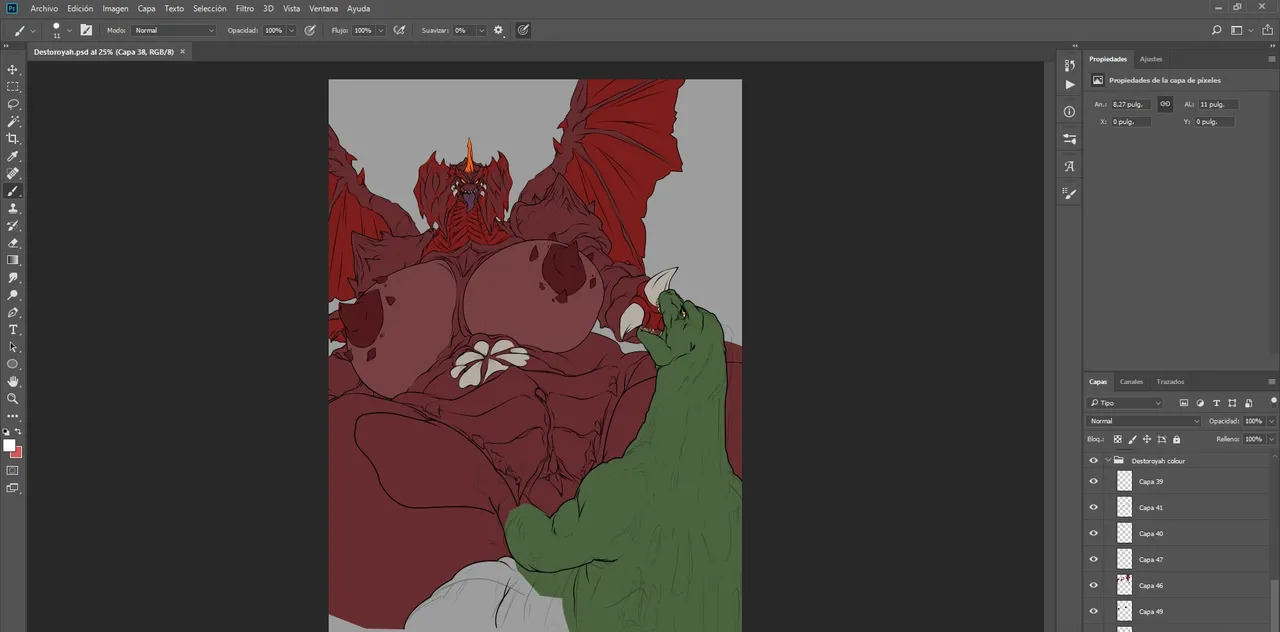Screen dimensions: 1280x632
Task: Select the Ellipse shape tool
Action: (13, 364)
